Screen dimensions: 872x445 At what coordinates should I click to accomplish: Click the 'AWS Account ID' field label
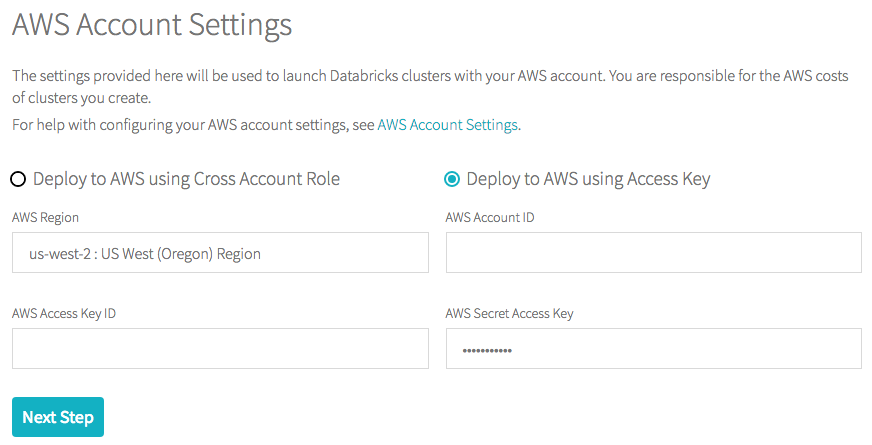[x=489, y=218]
